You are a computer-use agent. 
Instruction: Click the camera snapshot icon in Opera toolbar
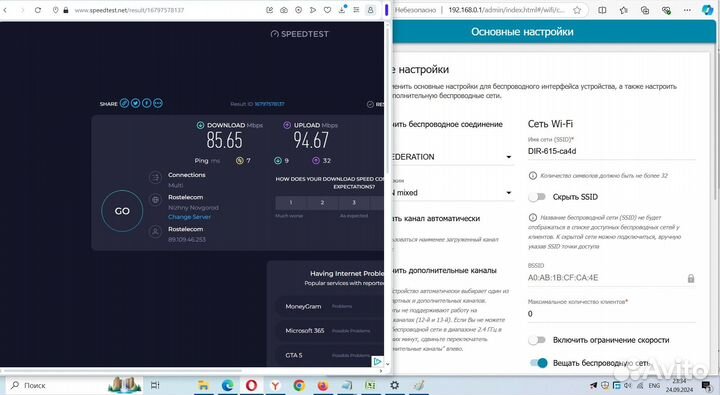coord(284,10)
